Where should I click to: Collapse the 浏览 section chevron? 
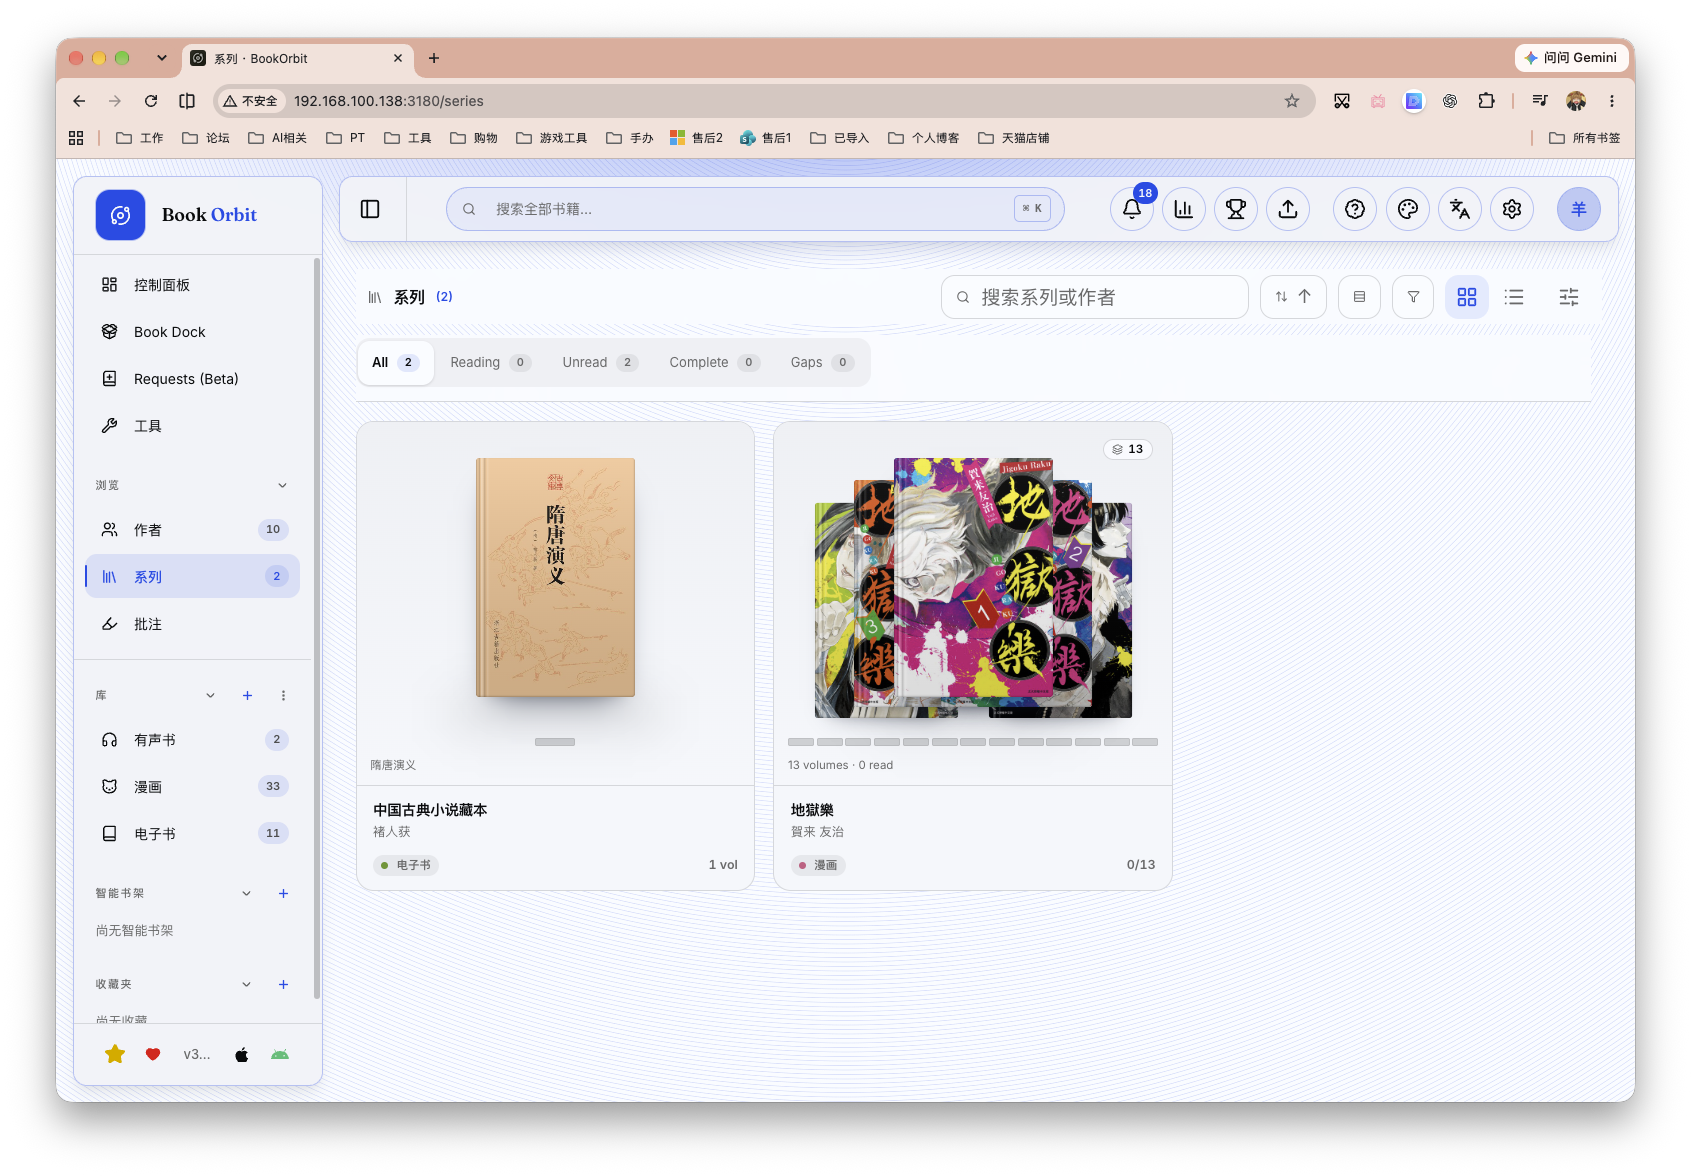pyautogui.click(x=282, y=485)
